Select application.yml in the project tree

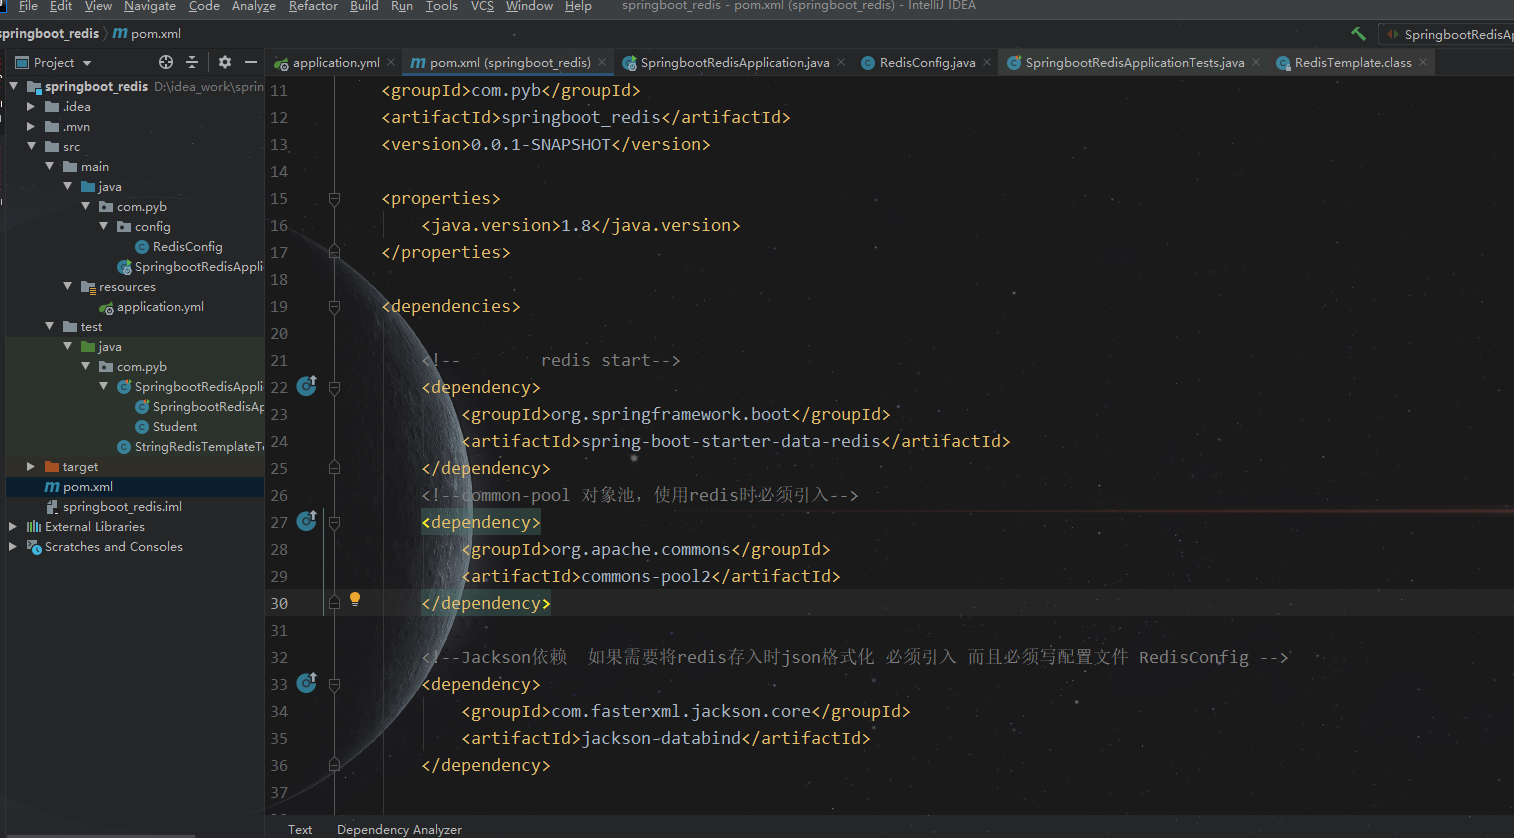click(x=160, y=306)
